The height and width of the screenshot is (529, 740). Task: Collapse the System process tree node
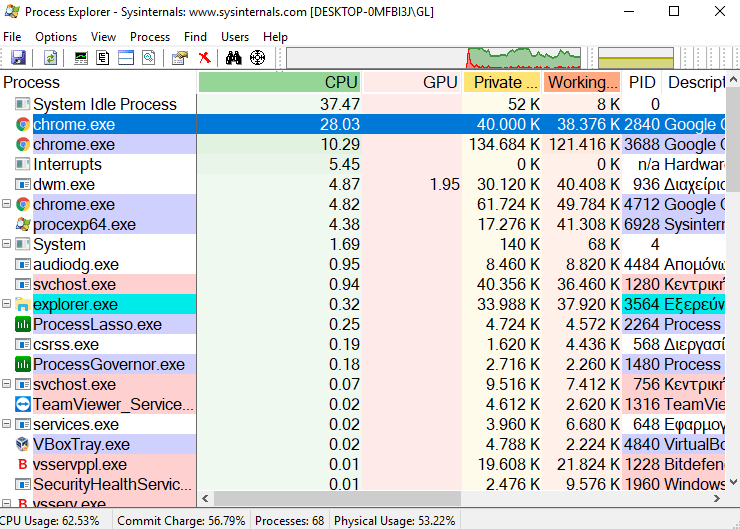[x=7, y=244]
